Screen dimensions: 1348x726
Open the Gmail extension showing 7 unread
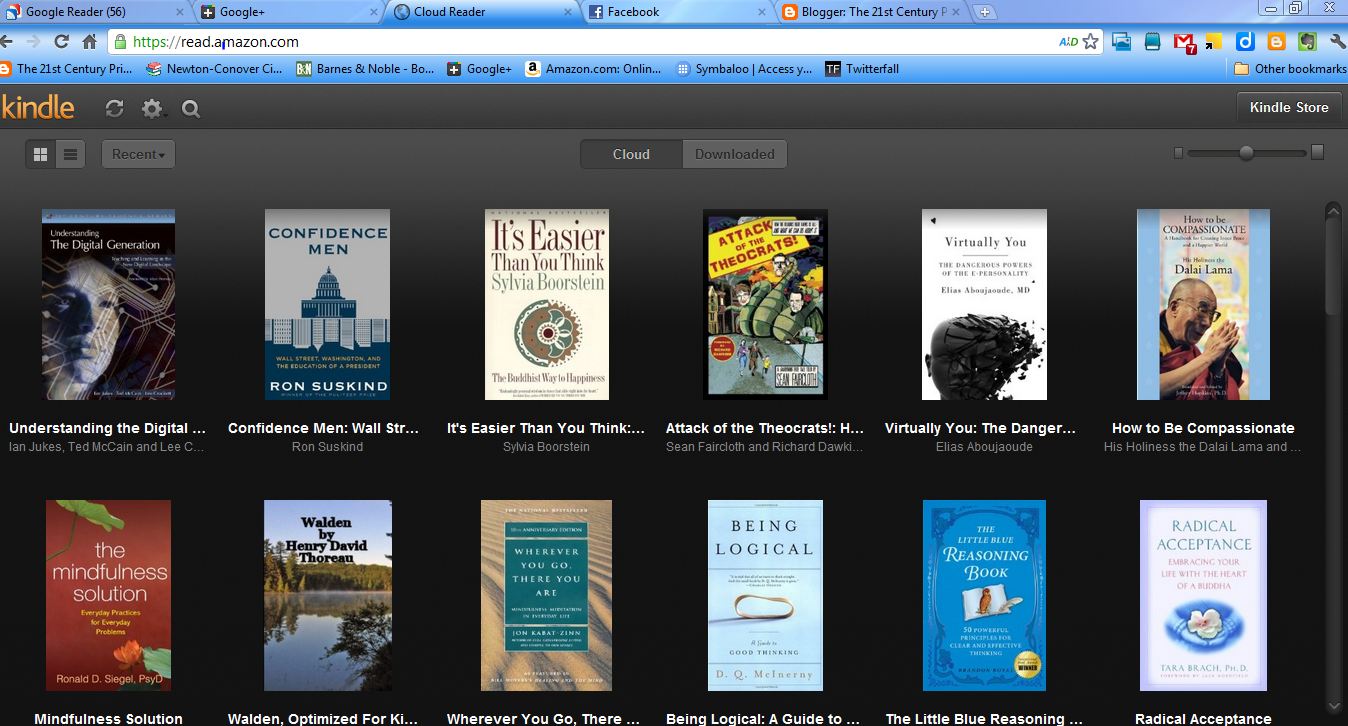pyautogui.click(x=1184, y=42)
